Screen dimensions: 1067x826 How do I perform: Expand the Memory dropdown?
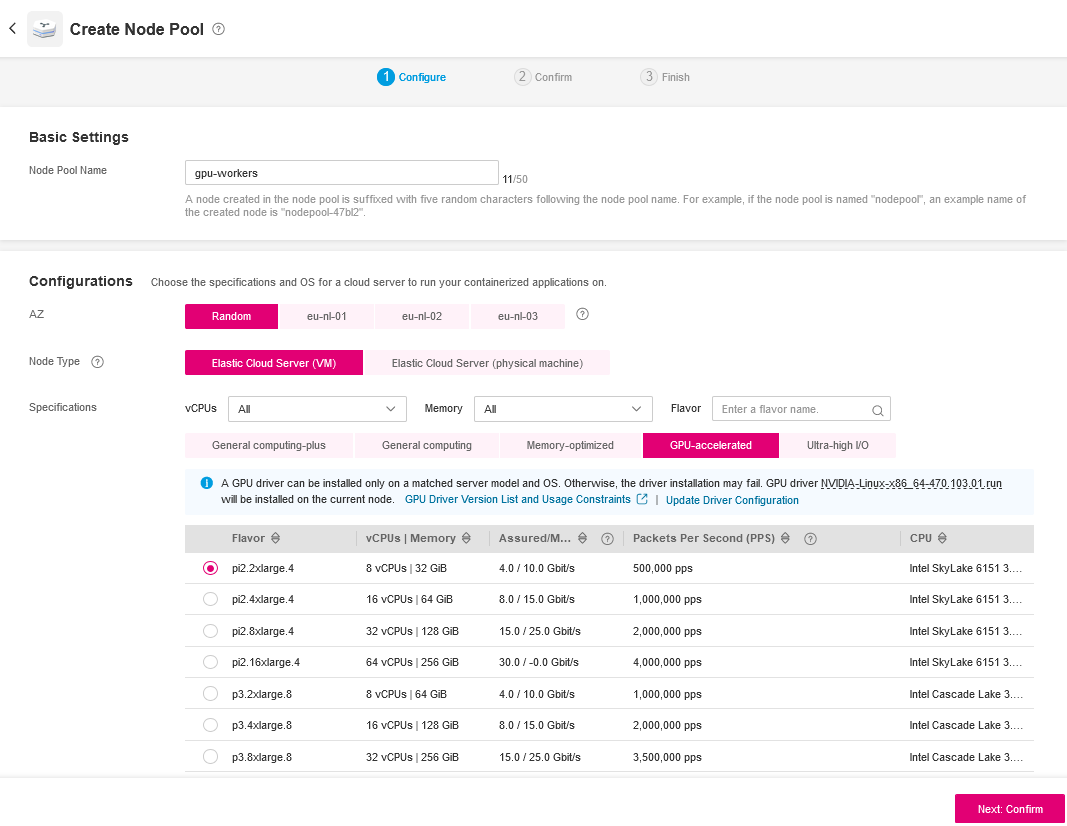click(562, 409)
